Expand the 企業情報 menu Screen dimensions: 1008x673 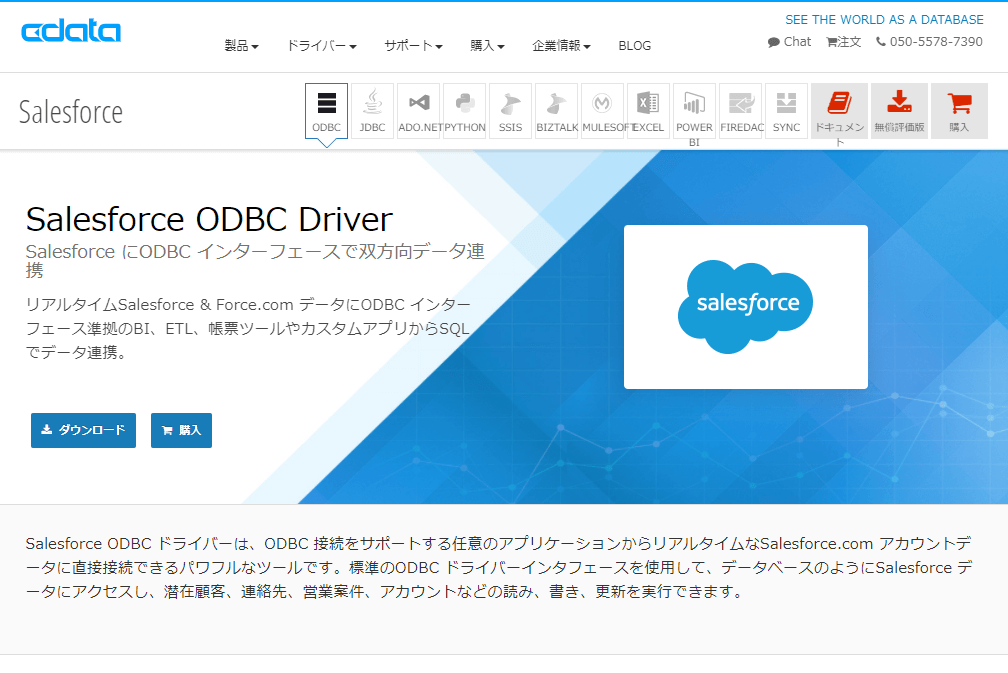(x=561, y=46)
